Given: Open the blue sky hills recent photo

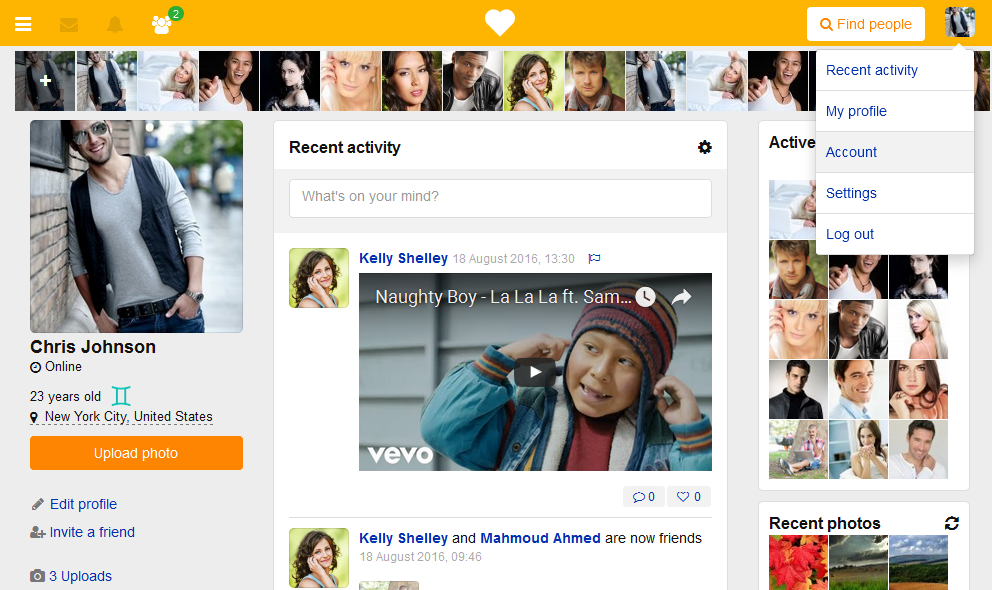Looking at the screenshot, I should pyautogui.click(x=919, y=563).
